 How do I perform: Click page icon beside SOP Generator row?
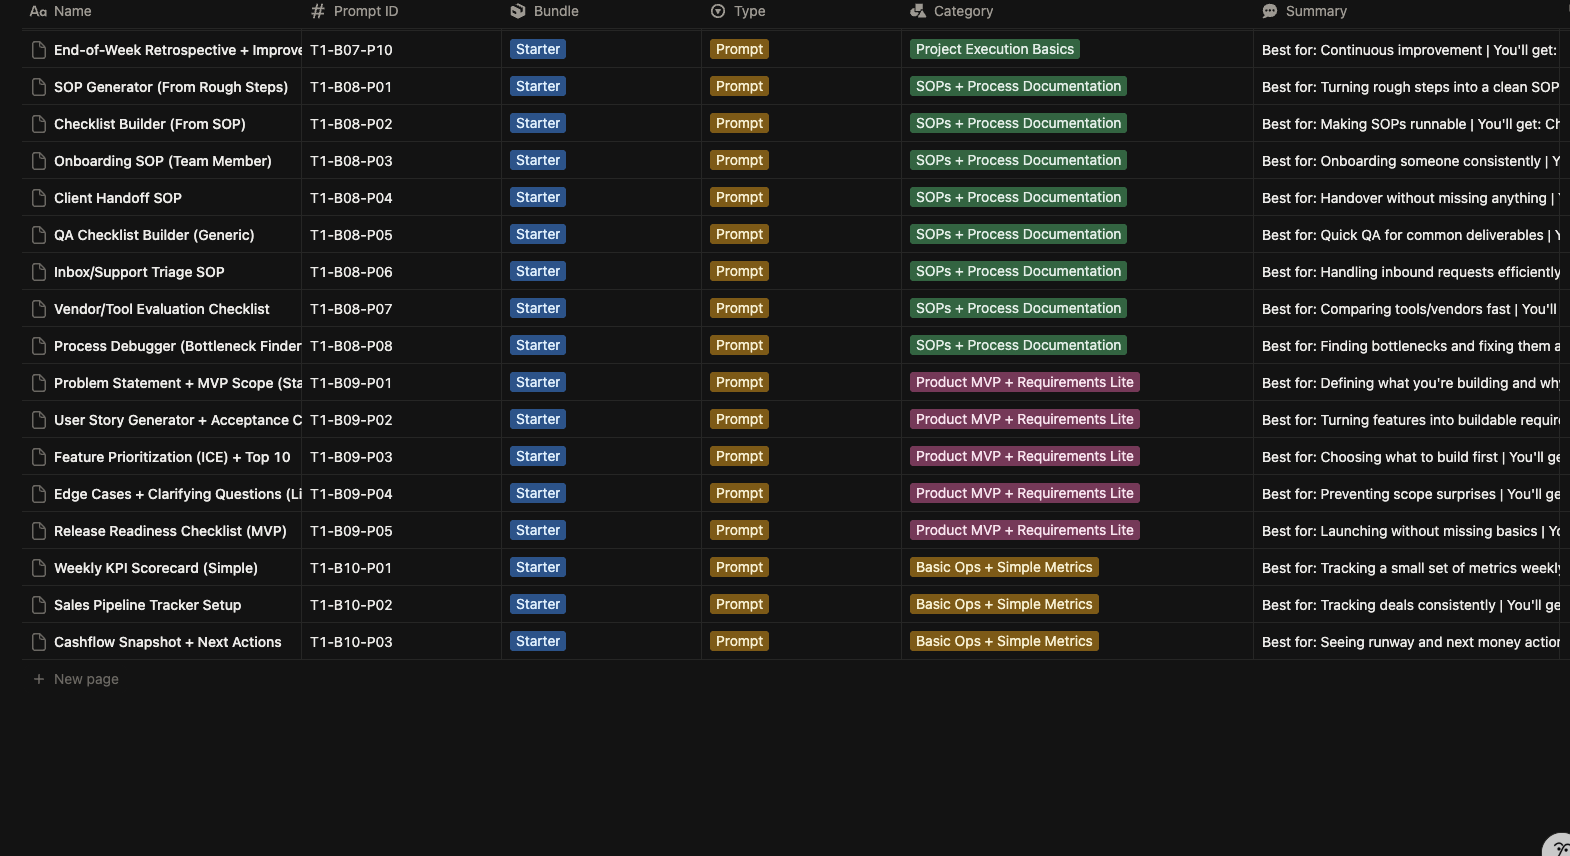(x=39, y=87)
